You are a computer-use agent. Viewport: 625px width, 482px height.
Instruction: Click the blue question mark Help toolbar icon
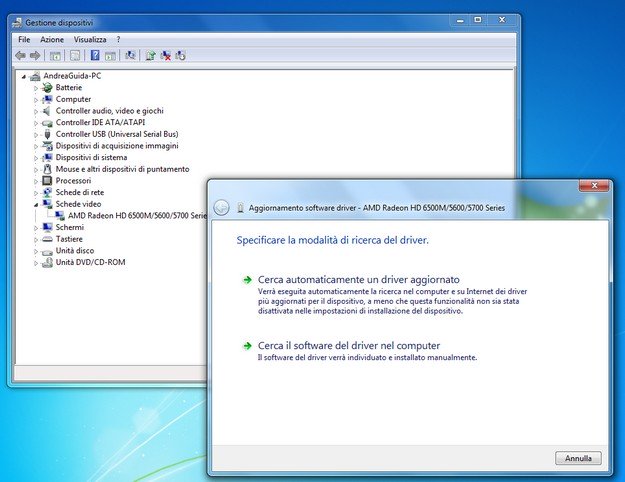(95, 55)
